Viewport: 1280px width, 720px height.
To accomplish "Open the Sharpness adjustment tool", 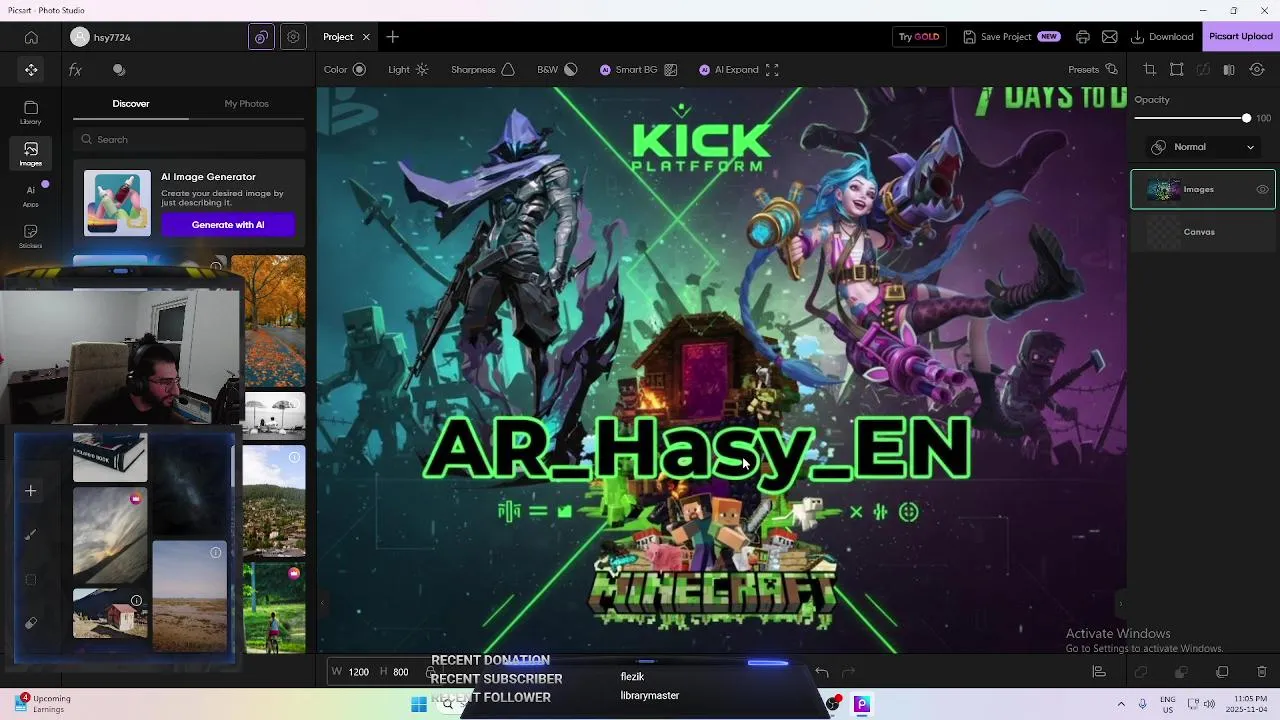I will [x=483, y=70].
